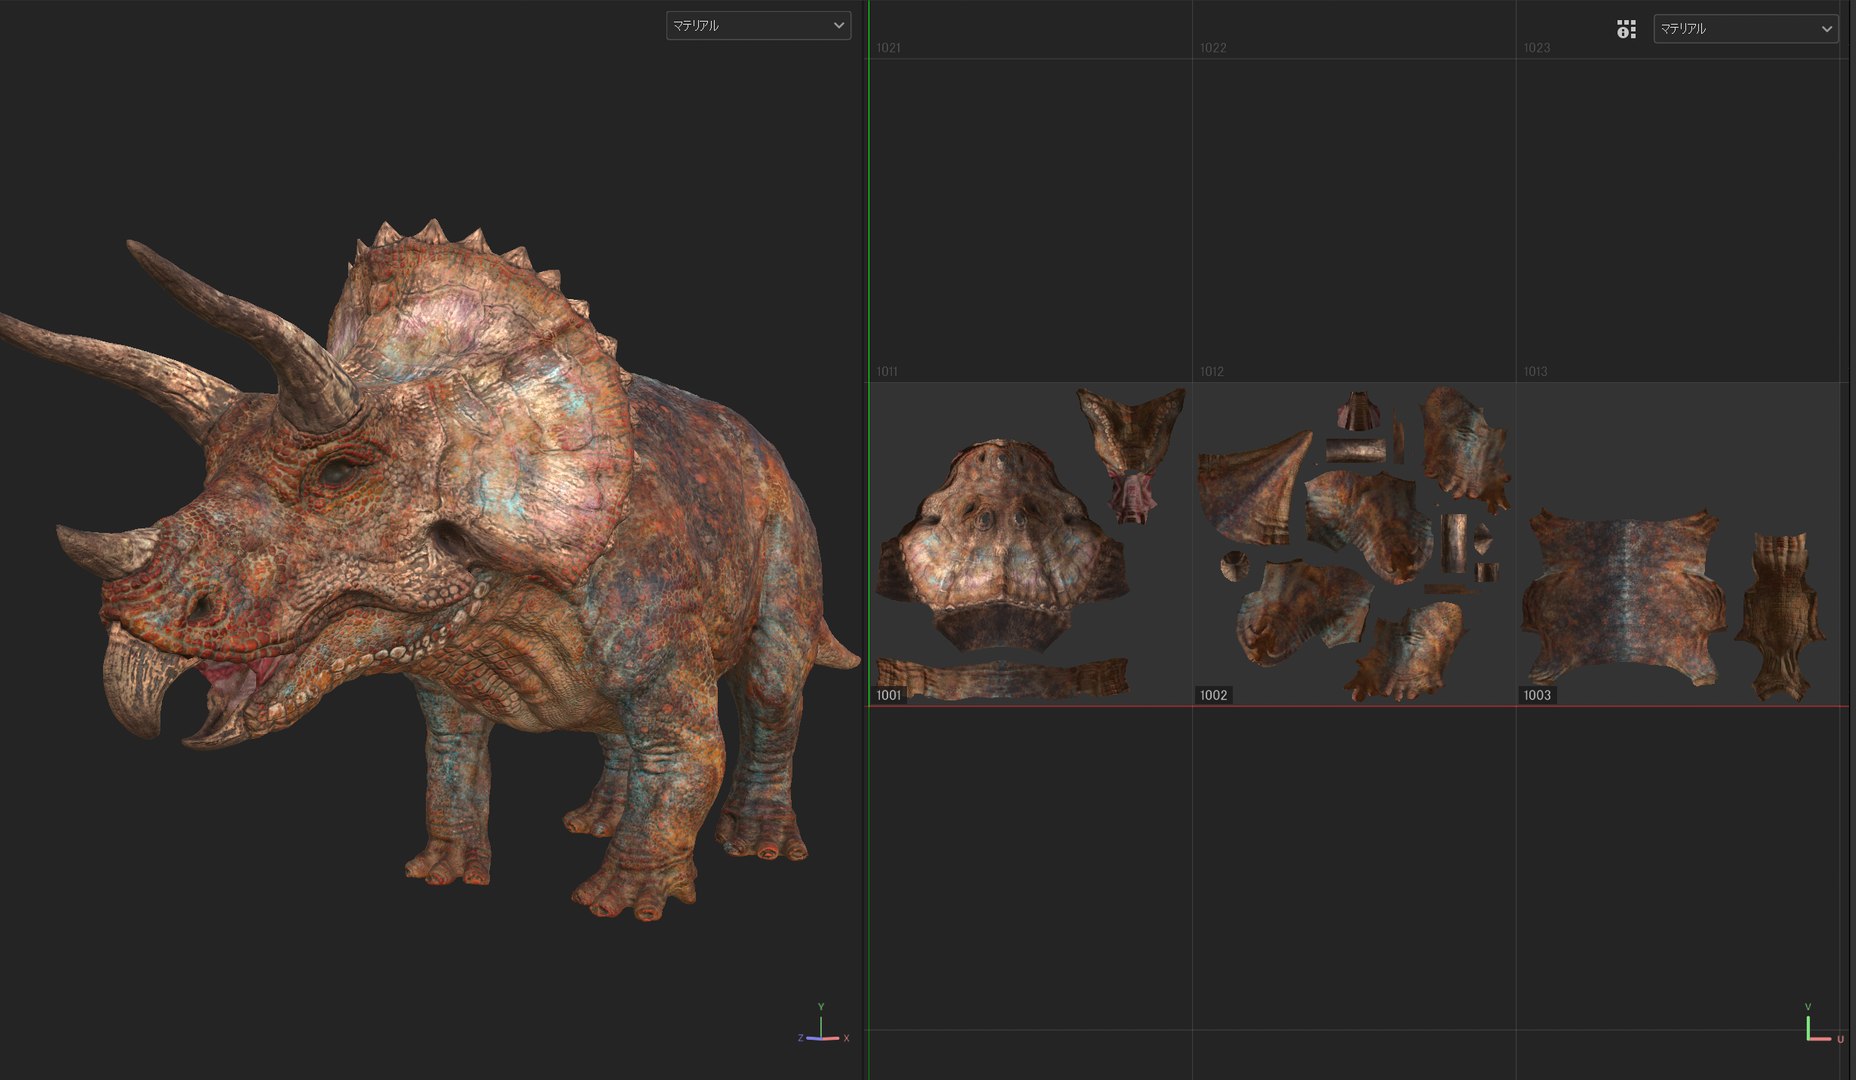
Task: Click the UV tile display settings icon
Action: click(1626, 29)
